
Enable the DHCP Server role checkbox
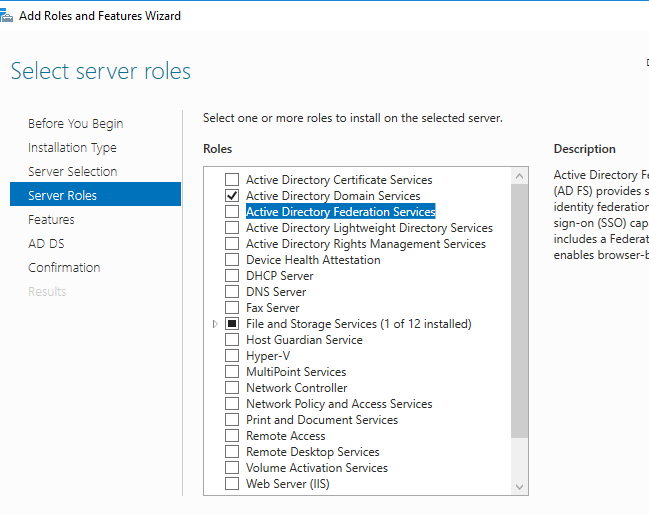pos(232,276)
